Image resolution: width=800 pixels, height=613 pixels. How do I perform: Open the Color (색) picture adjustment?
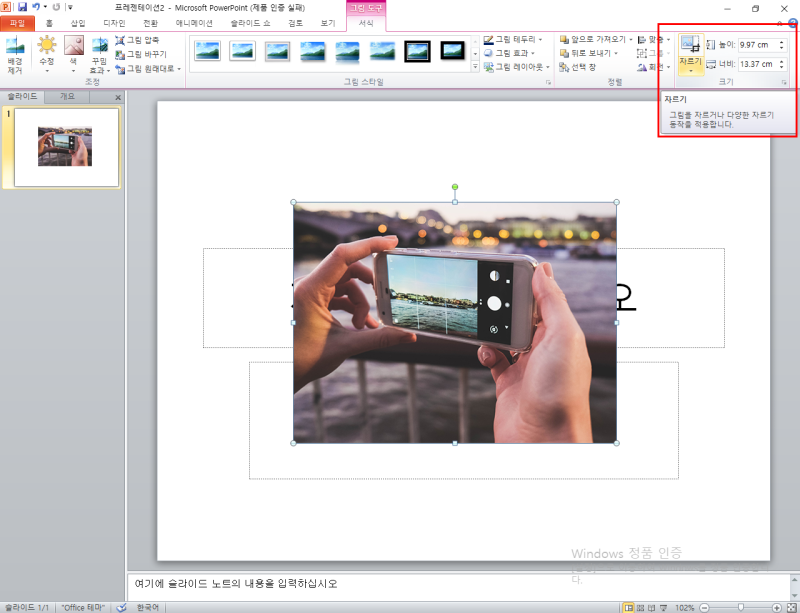[x=73, y=55]
